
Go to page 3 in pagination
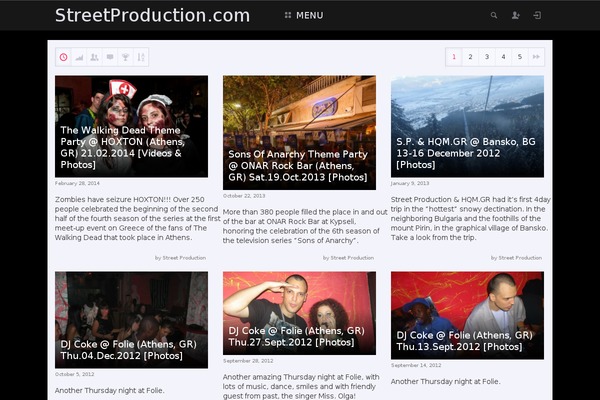tap(487, 57)
